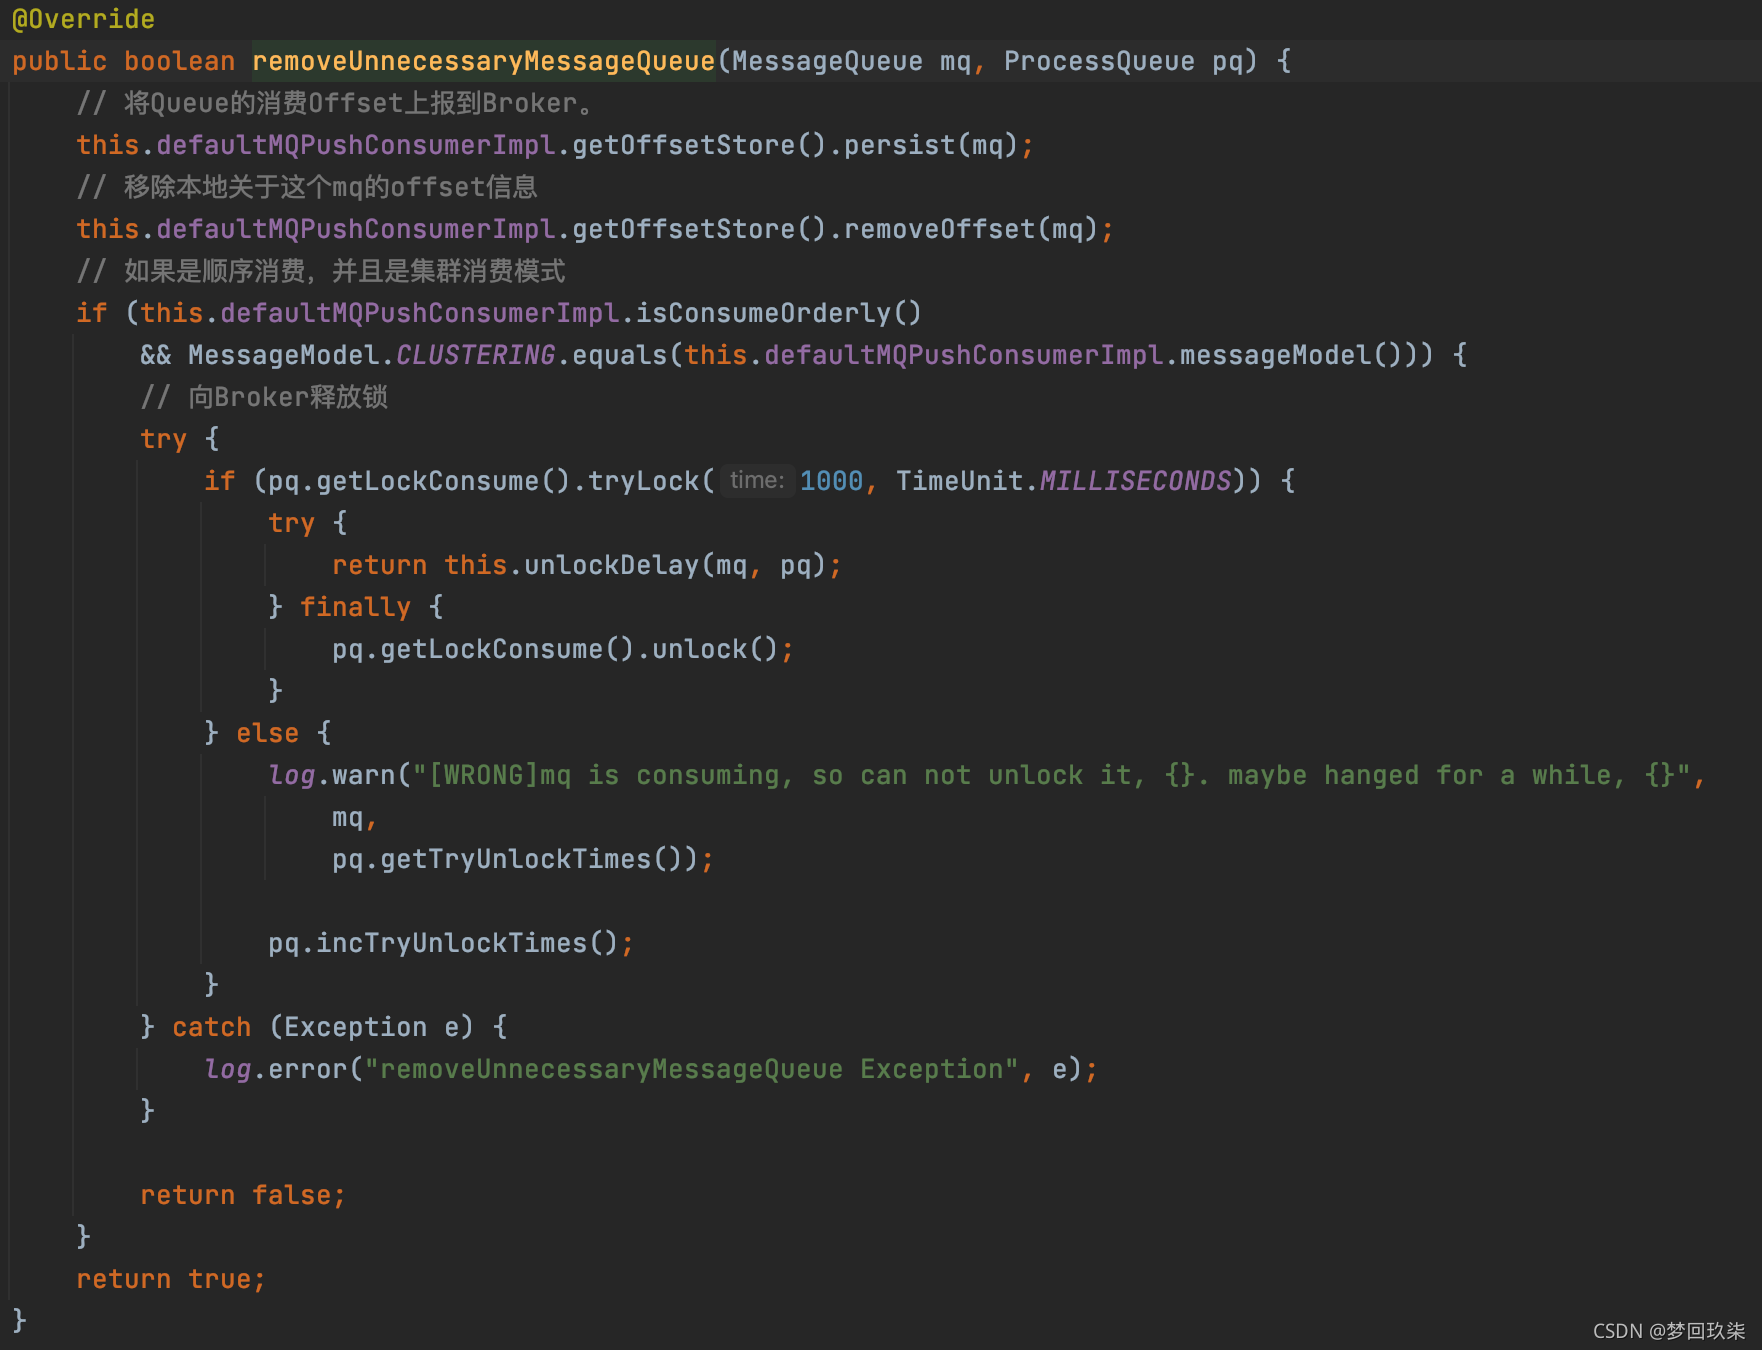Click the CLUSTERING enum constant
1762x1350 pixels.
point(475,355)
